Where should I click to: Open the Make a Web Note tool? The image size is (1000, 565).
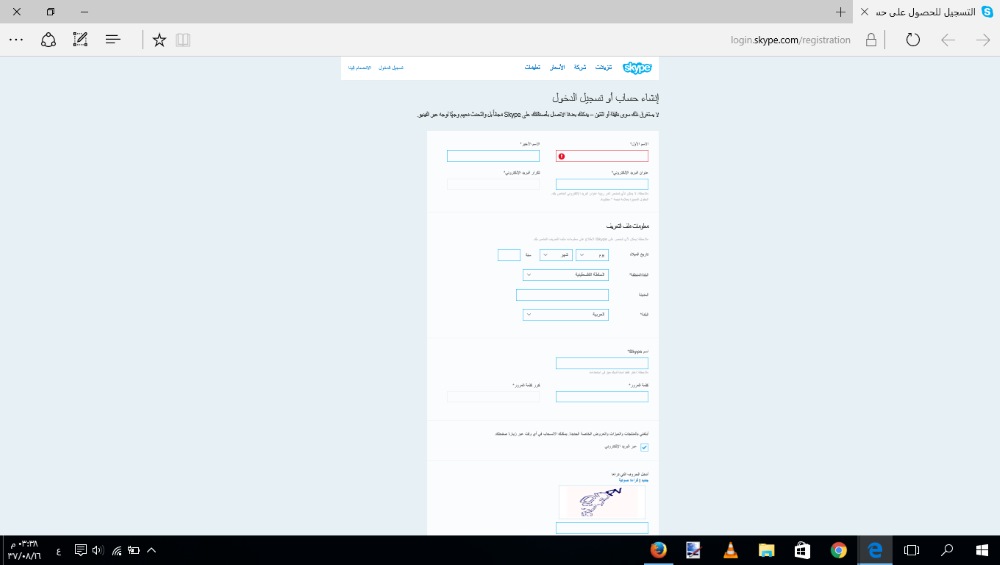pyautogui.click(x=80, y=40)
